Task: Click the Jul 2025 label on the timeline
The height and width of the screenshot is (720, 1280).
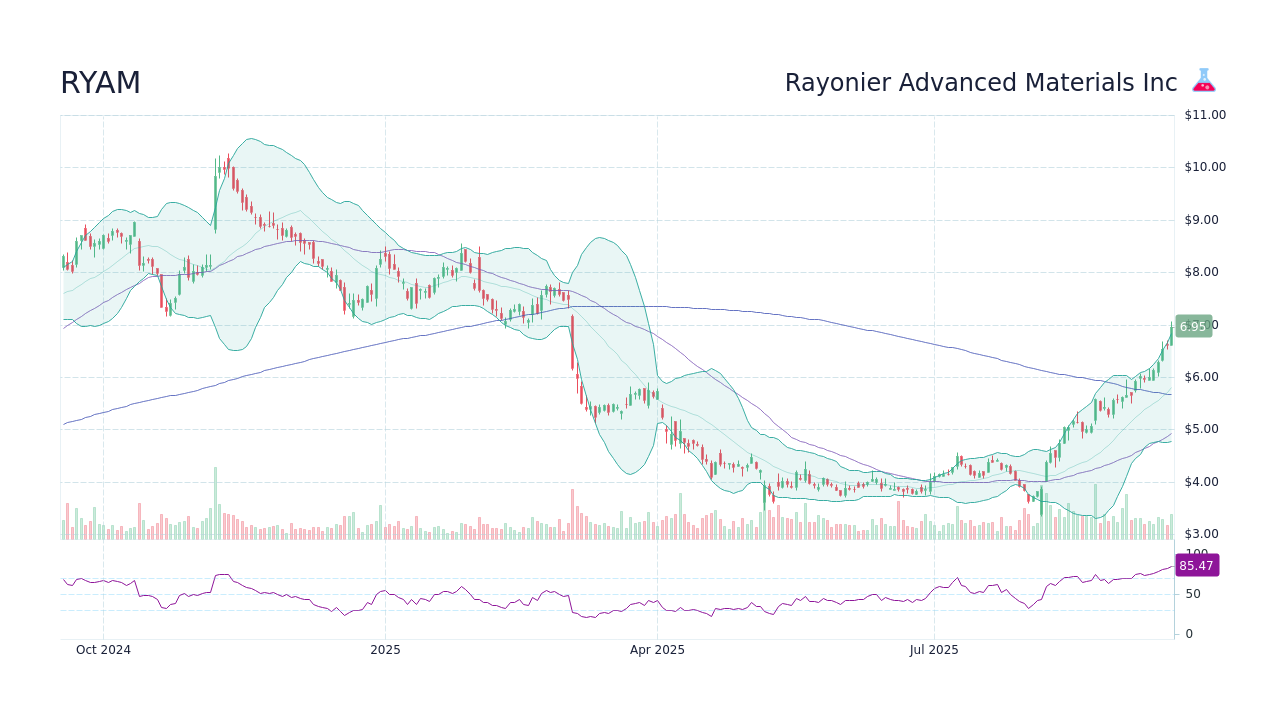Action: [935, 650]
